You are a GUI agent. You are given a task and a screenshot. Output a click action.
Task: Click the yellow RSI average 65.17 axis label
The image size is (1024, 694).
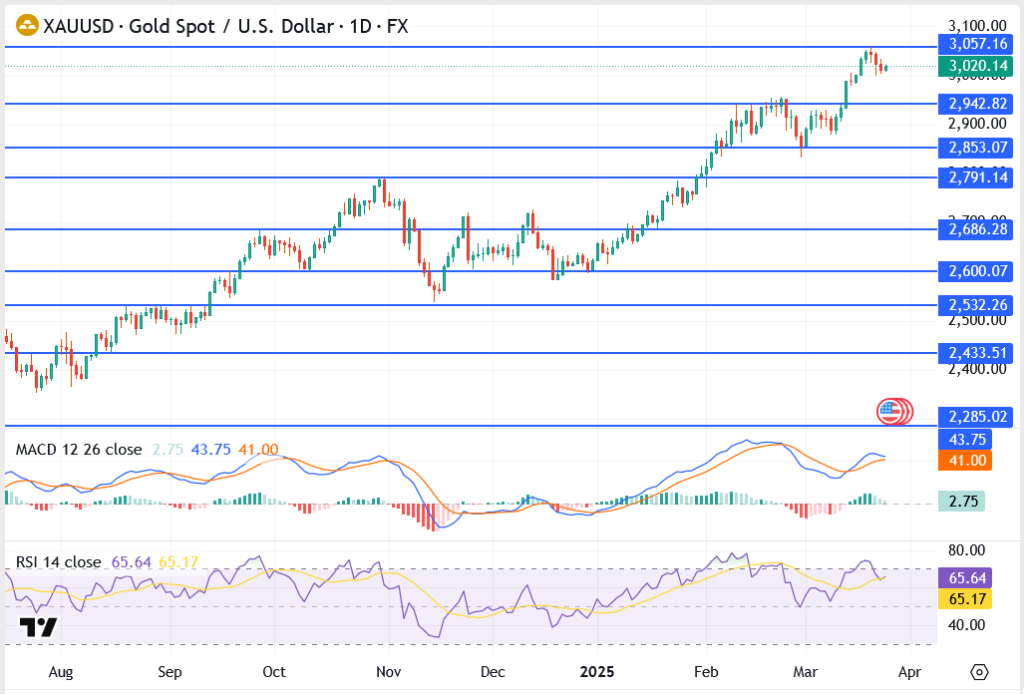[x=964, y=598]
